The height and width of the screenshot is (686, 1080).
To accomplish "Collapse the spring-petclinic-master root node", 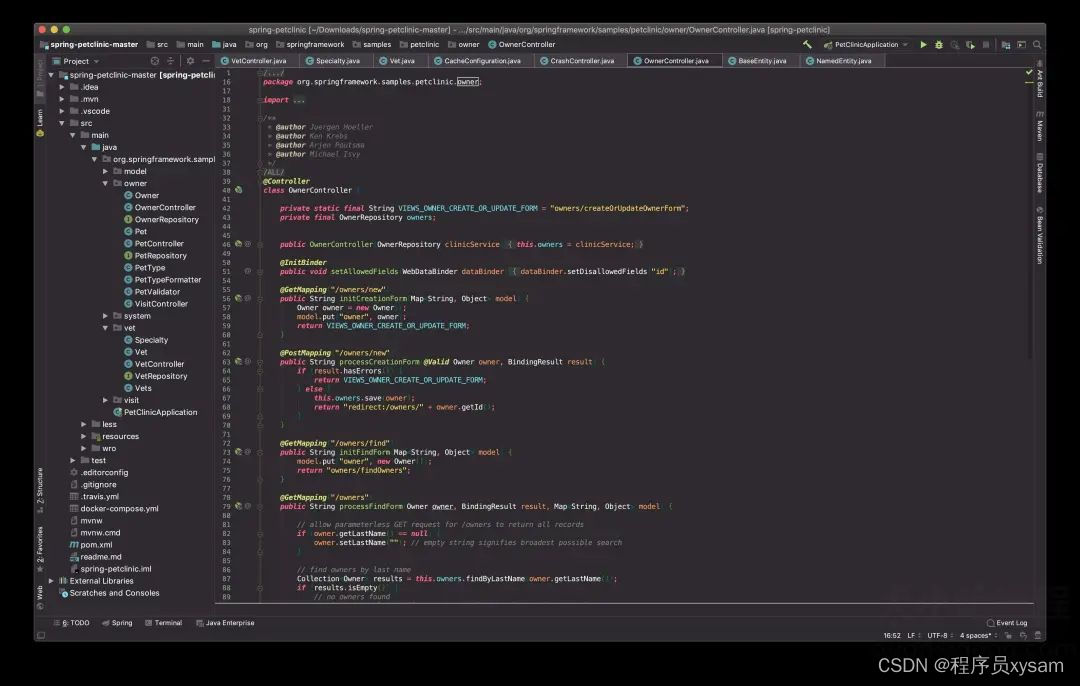I will point(51,74).
